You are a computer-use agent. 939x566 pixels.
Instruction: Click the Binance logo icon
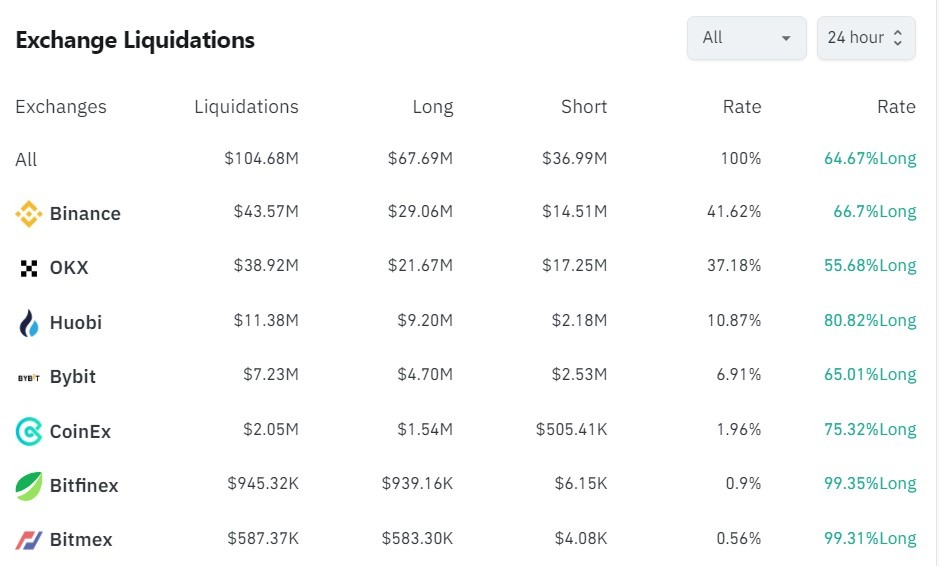[28, 214]
